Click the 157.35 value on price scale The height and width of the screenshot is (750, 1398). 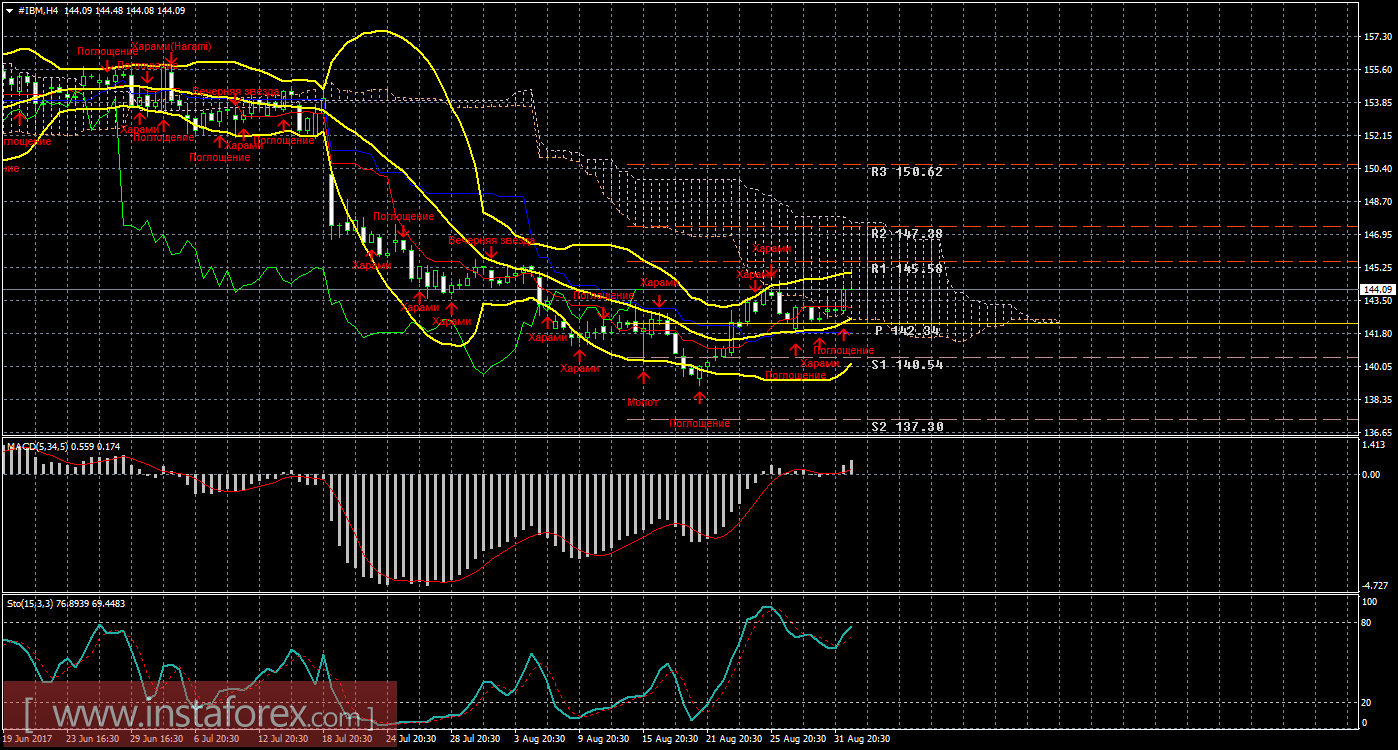[1378, 37]
